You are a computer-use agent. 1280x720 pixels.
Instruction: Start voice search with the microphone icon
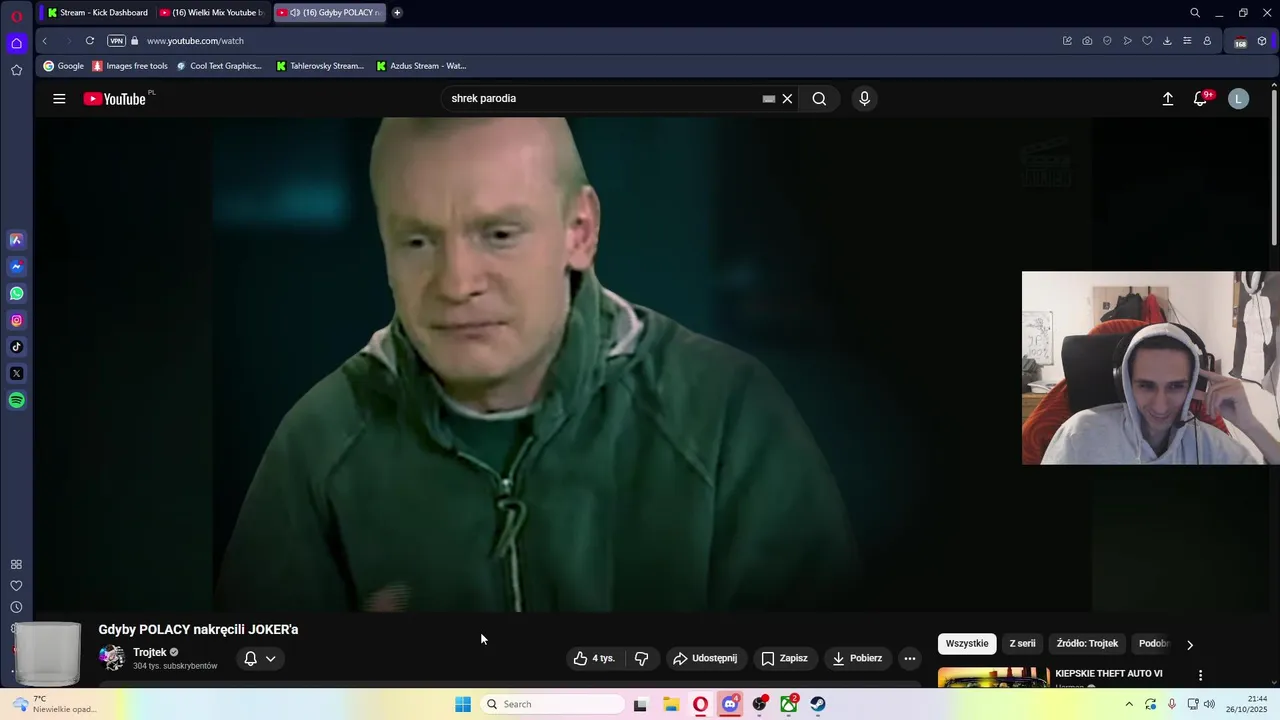pyautogui.click(x=865, y=98)
